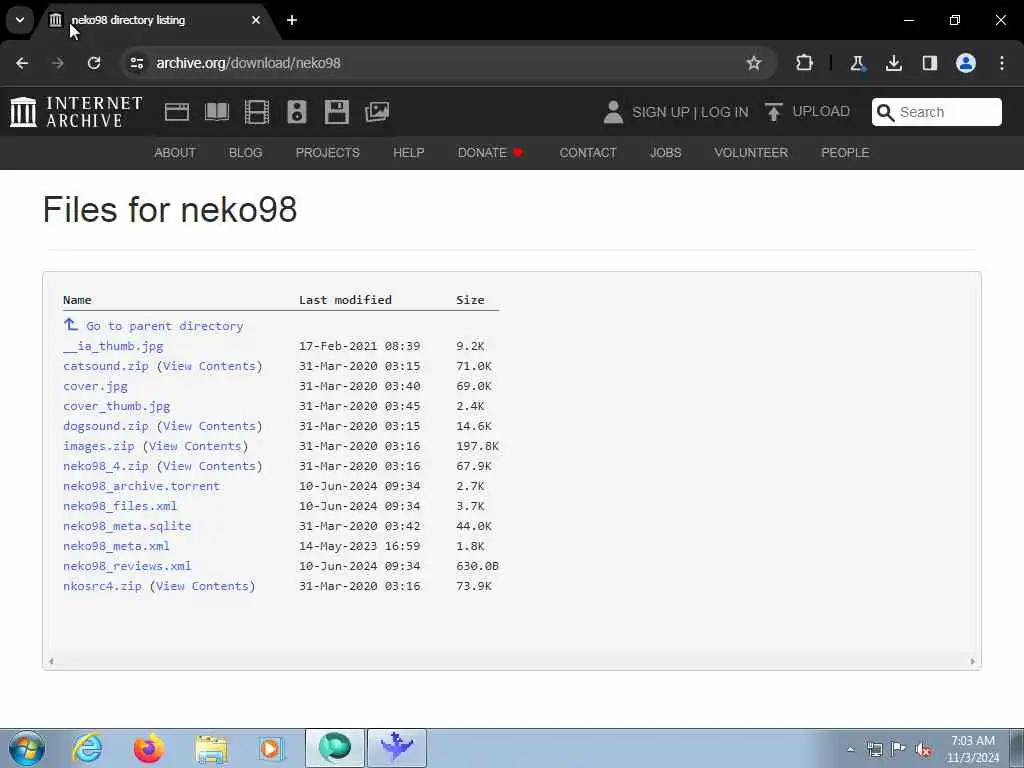The height and width of the screenshot is (768, 1024).
Task: View Contents of images.zip
Action: 195,446
